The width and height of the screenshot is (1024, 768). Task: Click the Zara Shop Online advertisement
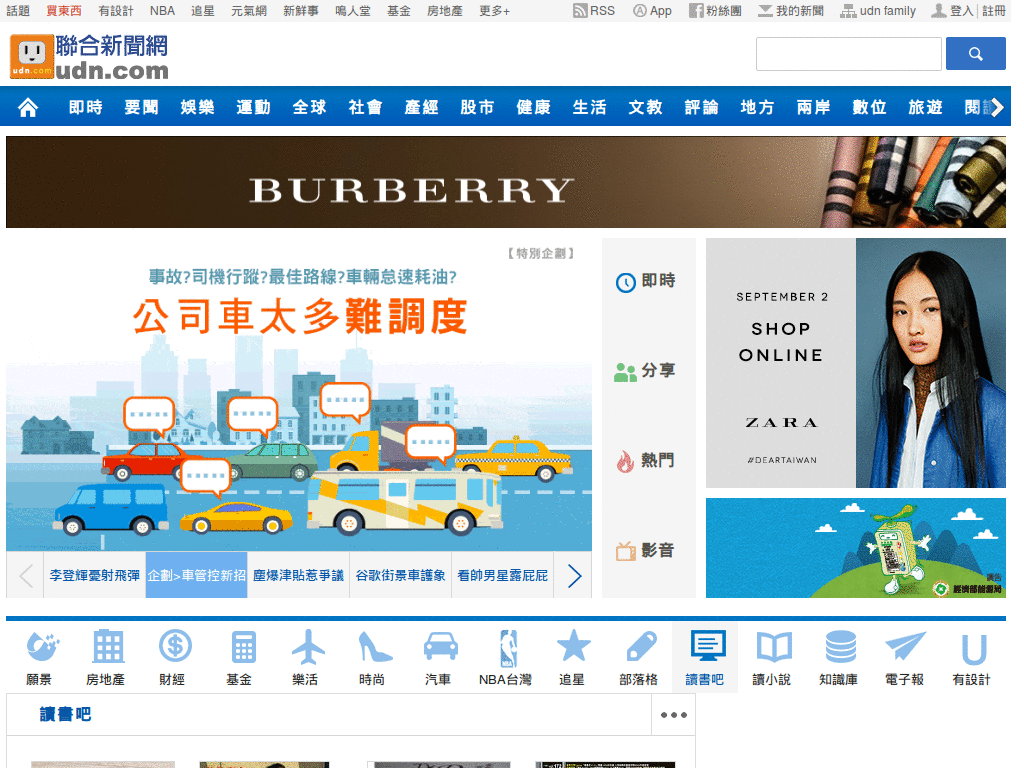856,363
